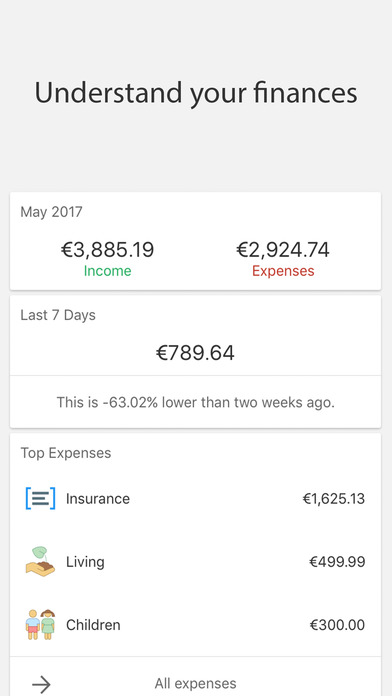
Task: Click the Children category icon
Action: point(40,625)
